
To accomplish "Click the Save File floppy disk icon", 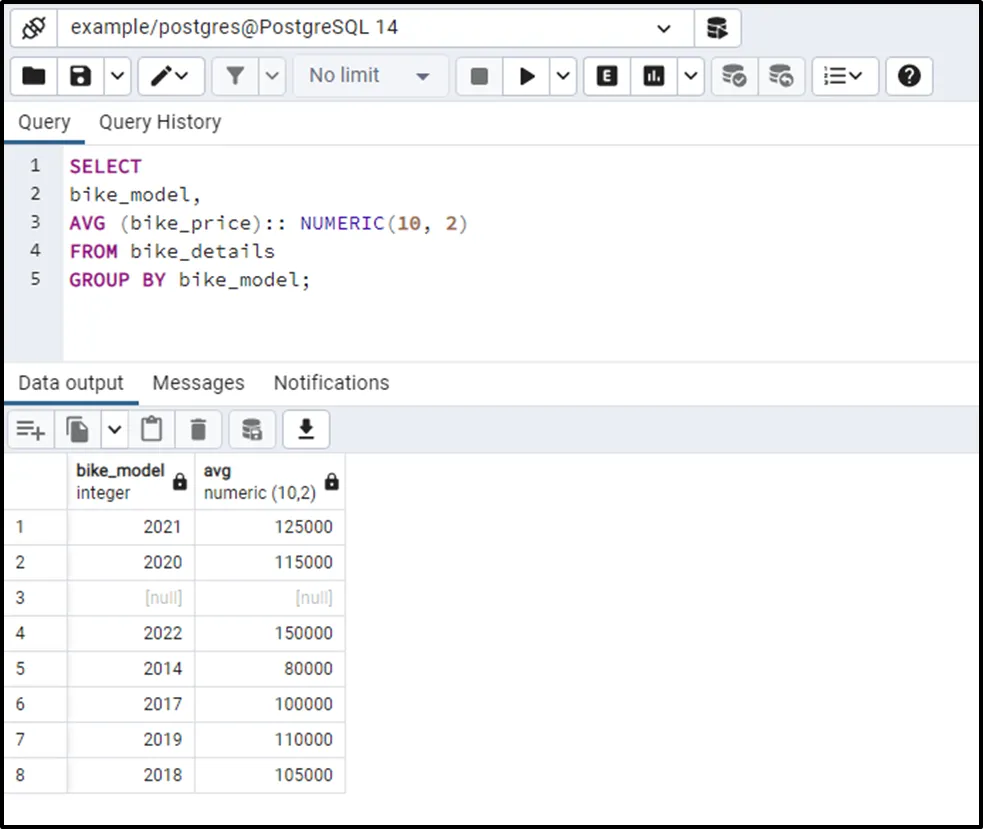I will [x=81, y=76].
